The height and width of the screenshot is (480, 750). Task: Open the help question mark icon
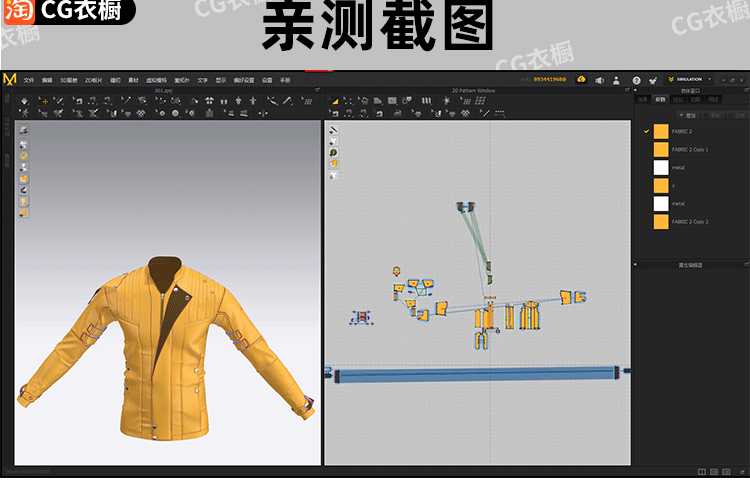pos(636,79)
